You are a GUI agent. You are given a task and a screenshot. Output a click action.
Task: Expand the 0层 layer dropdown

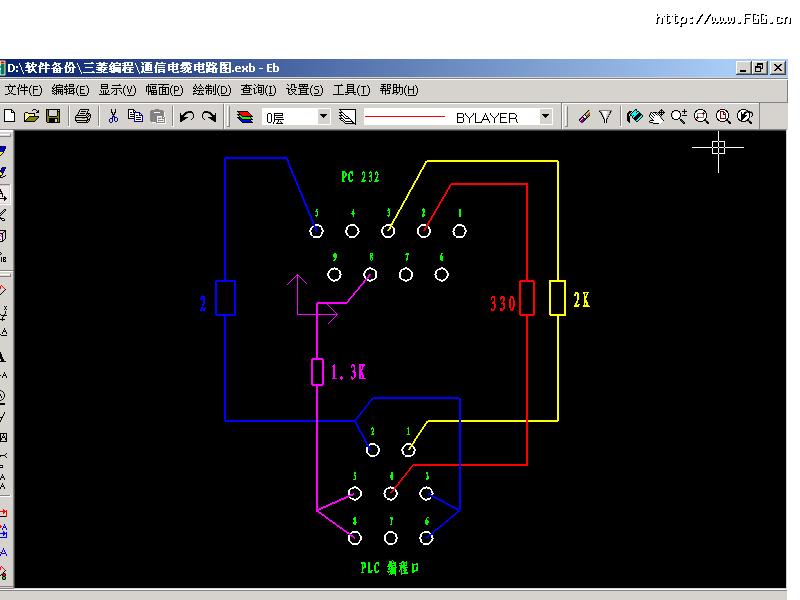click(323, 116)
